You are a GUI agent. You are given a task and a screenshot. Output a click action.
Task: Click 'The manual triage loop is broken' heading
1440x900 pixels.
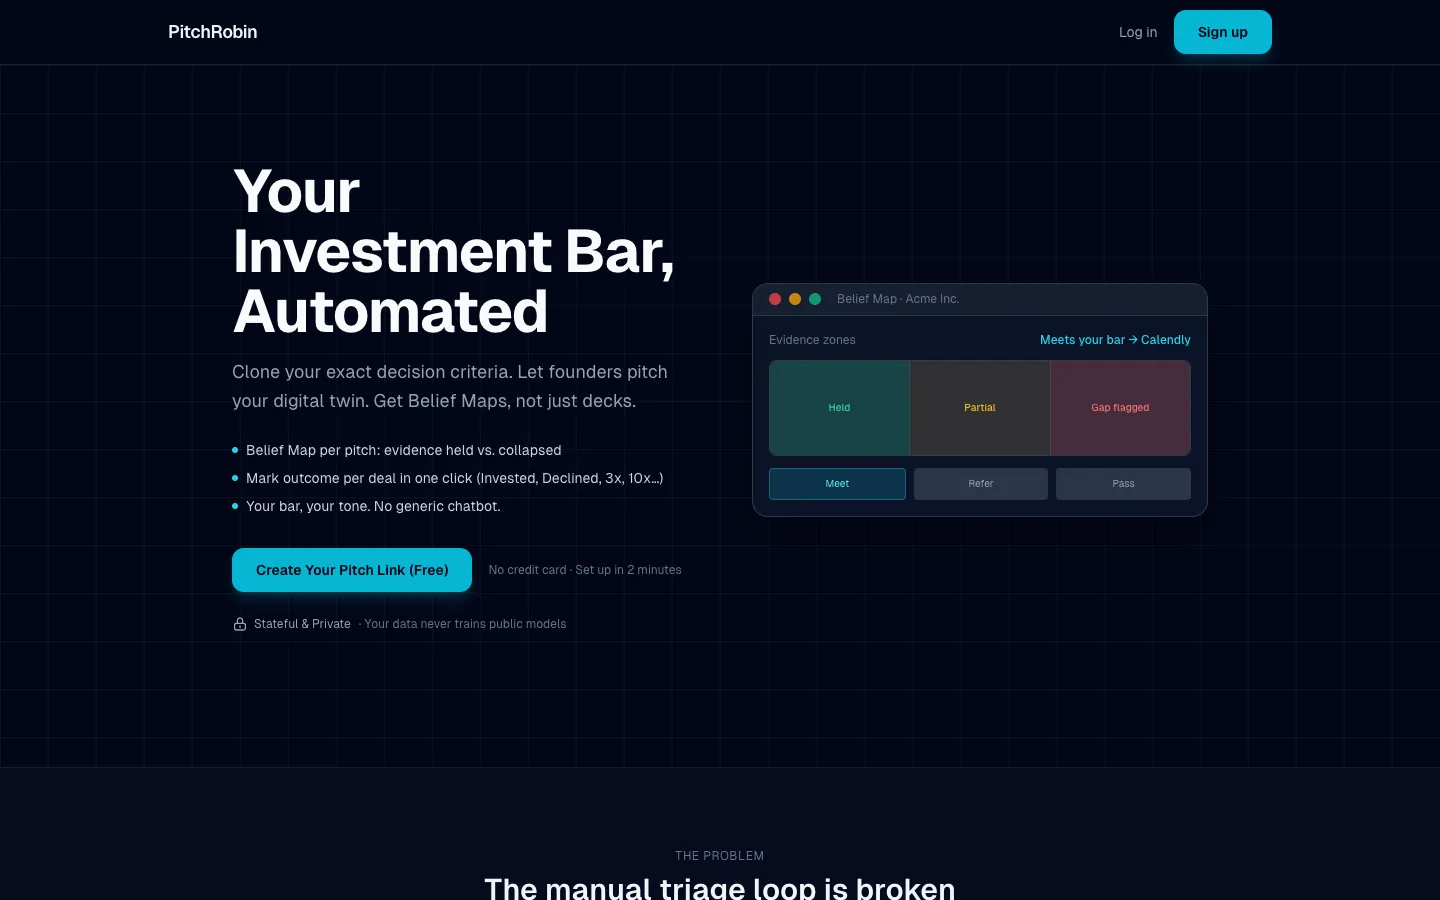click(x=719, y=888)
